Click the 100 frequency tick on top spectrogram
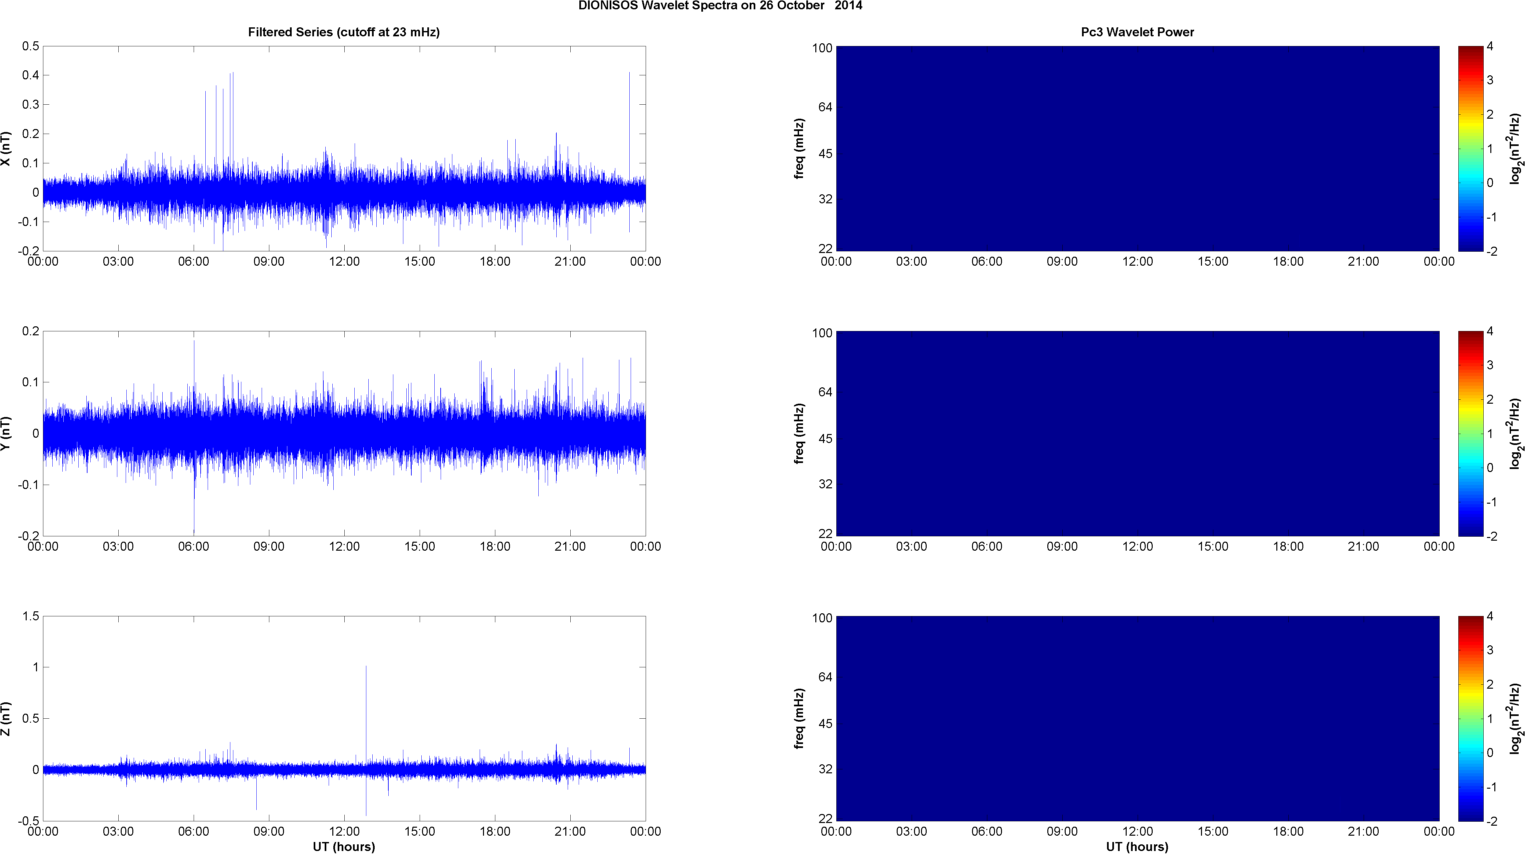The height and width of the screenshot is (854, 1525). 822,48
